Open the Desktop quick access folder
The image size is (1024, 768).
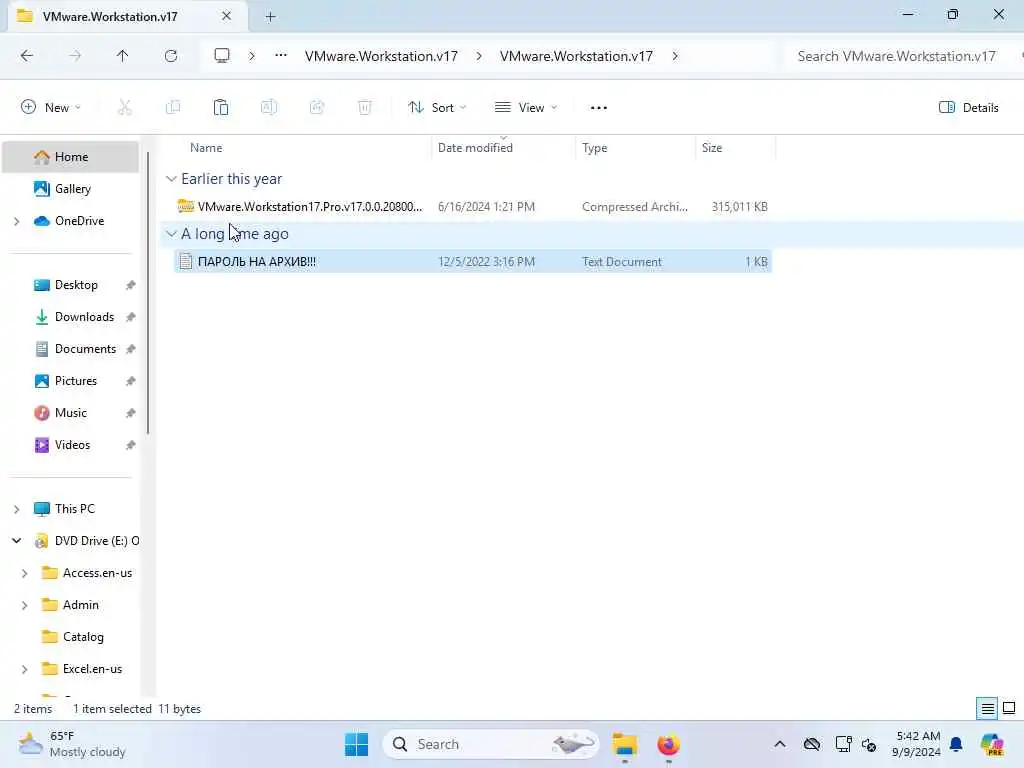[x=76, y=285]
